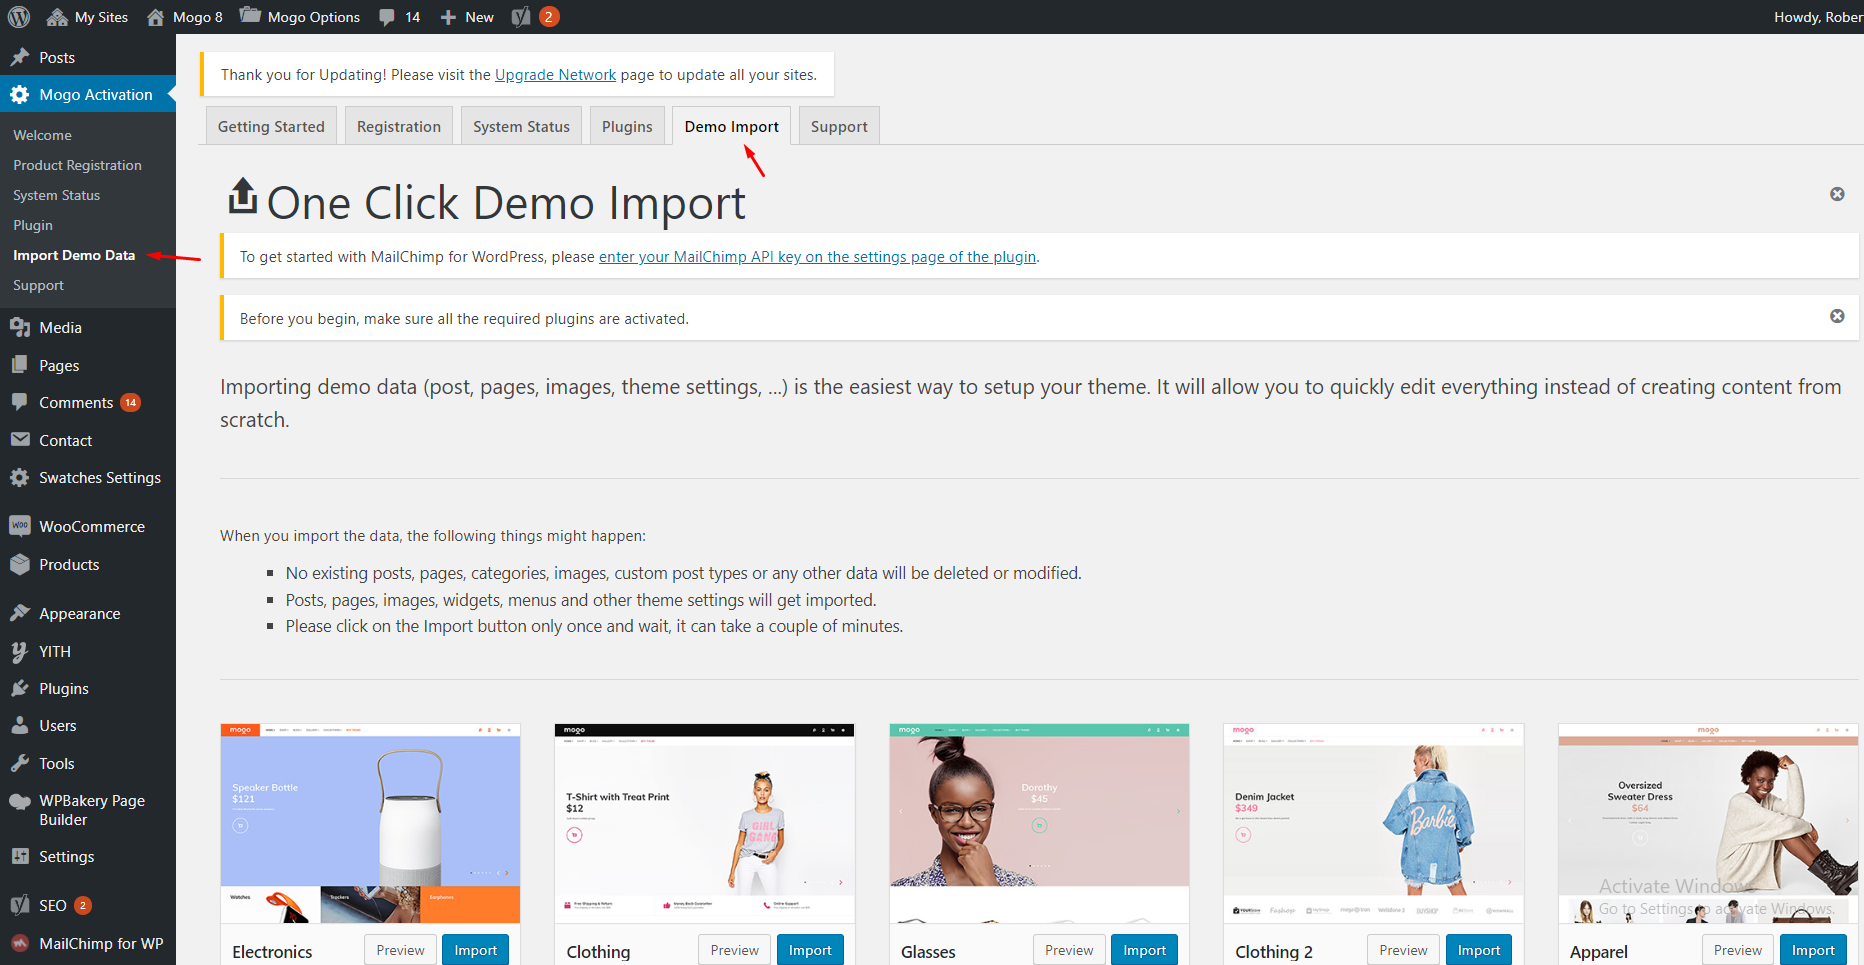The image size is (1864, 965).
Task: Open Plugin submenu item under Mogo Activation
Action: (33, 225)
